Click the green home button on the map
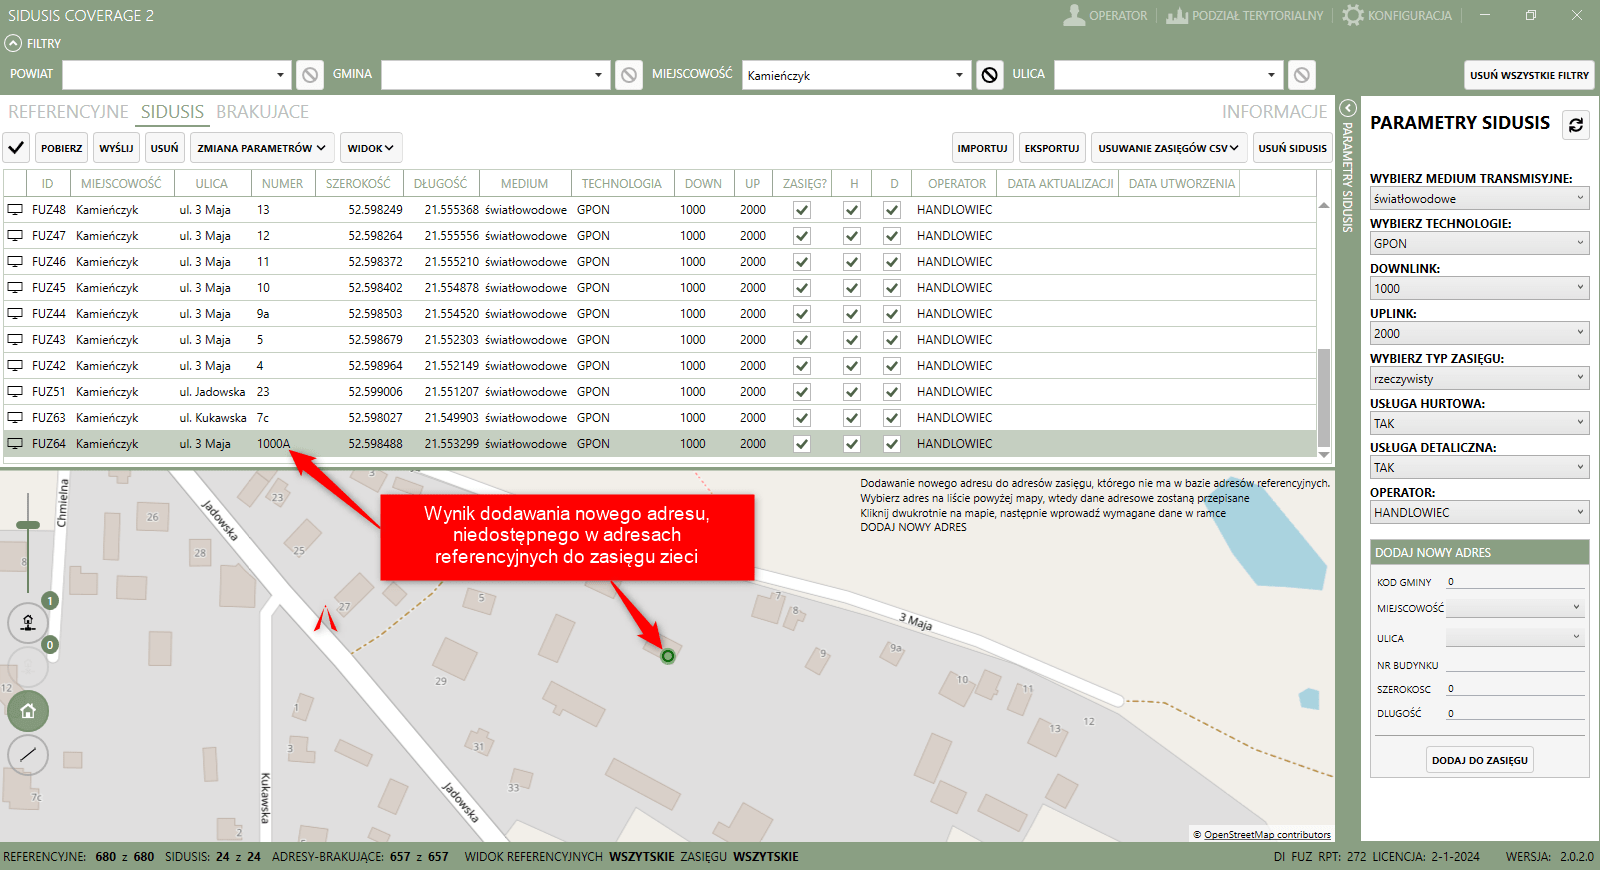This screenshot has height=870, width=1600. (x=28, y=711)
